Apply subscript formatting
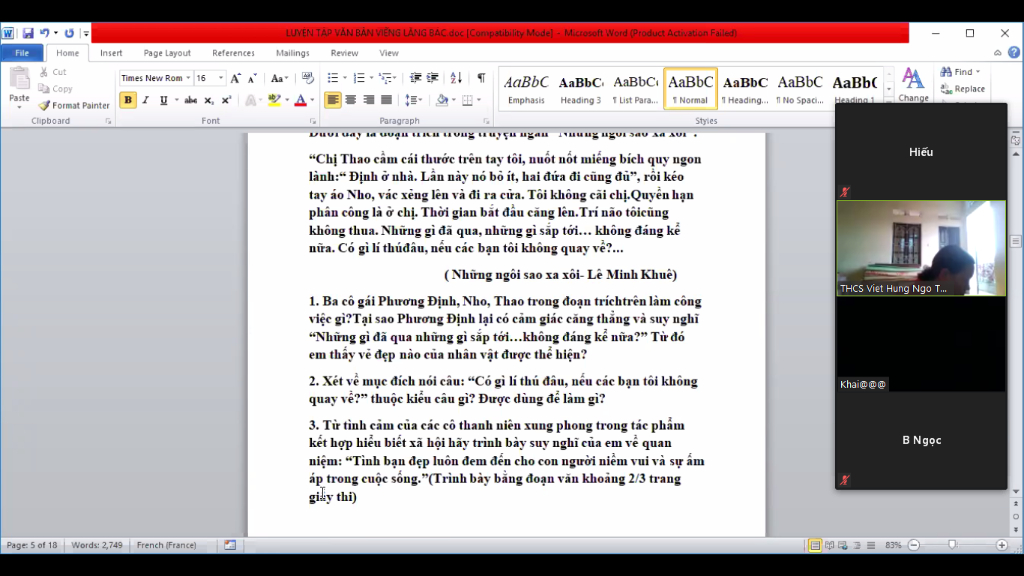This screenshot has width=1024, height=576. [x=208, y=100]
